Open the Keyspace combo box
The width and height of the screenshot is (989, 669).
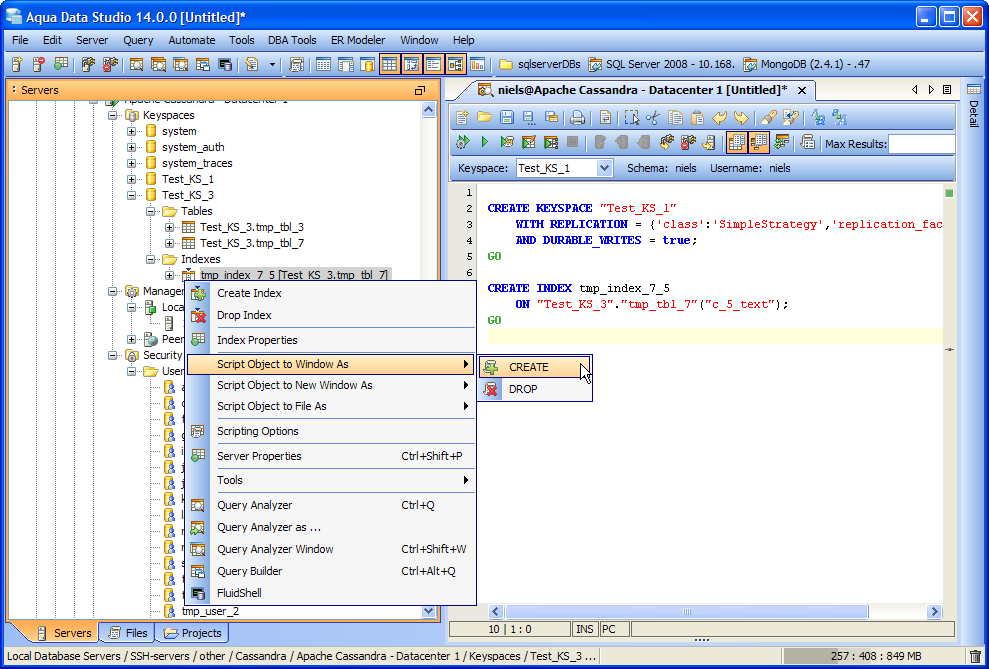point(565,168)
